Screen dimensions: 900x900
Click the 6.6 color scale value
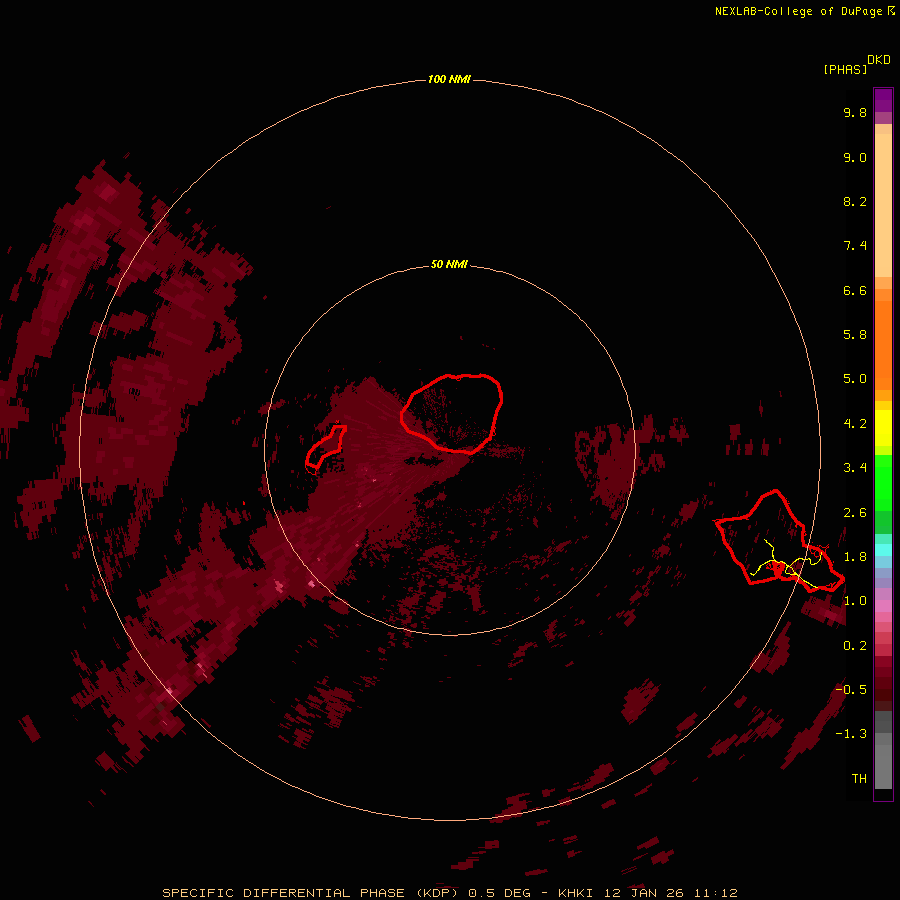pyautogui.click(x=855, y=290)
